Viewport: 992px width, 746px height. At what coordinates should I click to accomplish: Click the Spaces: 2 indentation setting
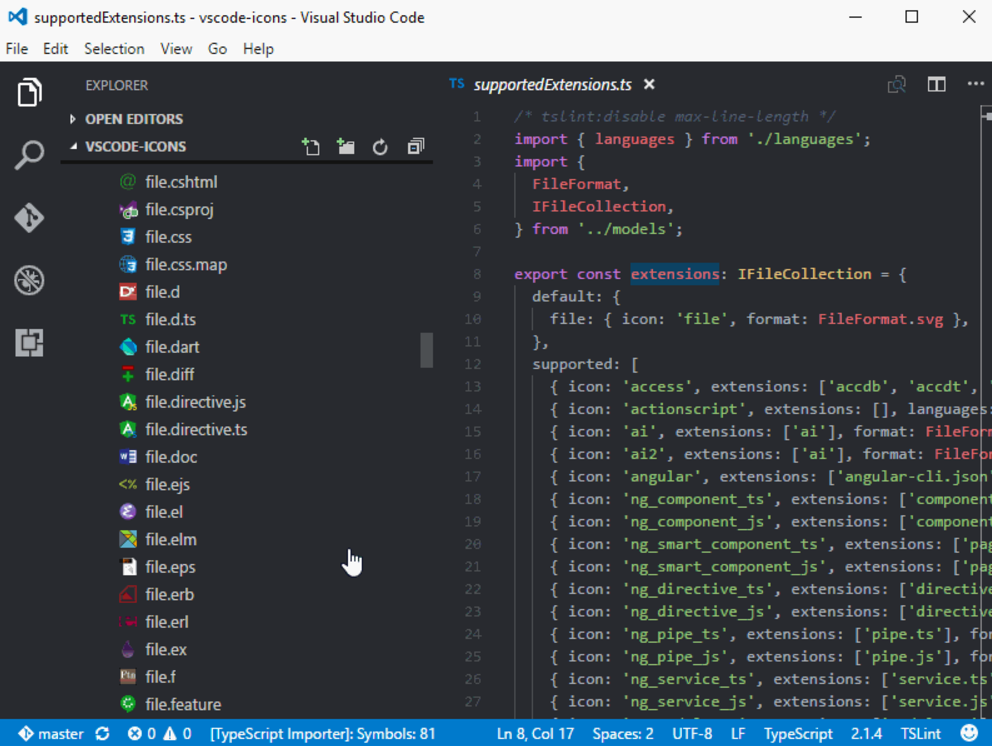622,733
